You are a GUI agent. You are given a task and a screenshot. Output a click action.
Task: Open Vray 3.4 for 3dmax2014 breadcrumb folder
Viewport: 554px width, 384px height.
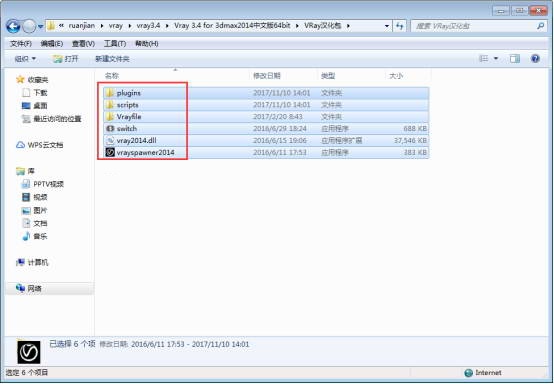click(x=232, y=26)
